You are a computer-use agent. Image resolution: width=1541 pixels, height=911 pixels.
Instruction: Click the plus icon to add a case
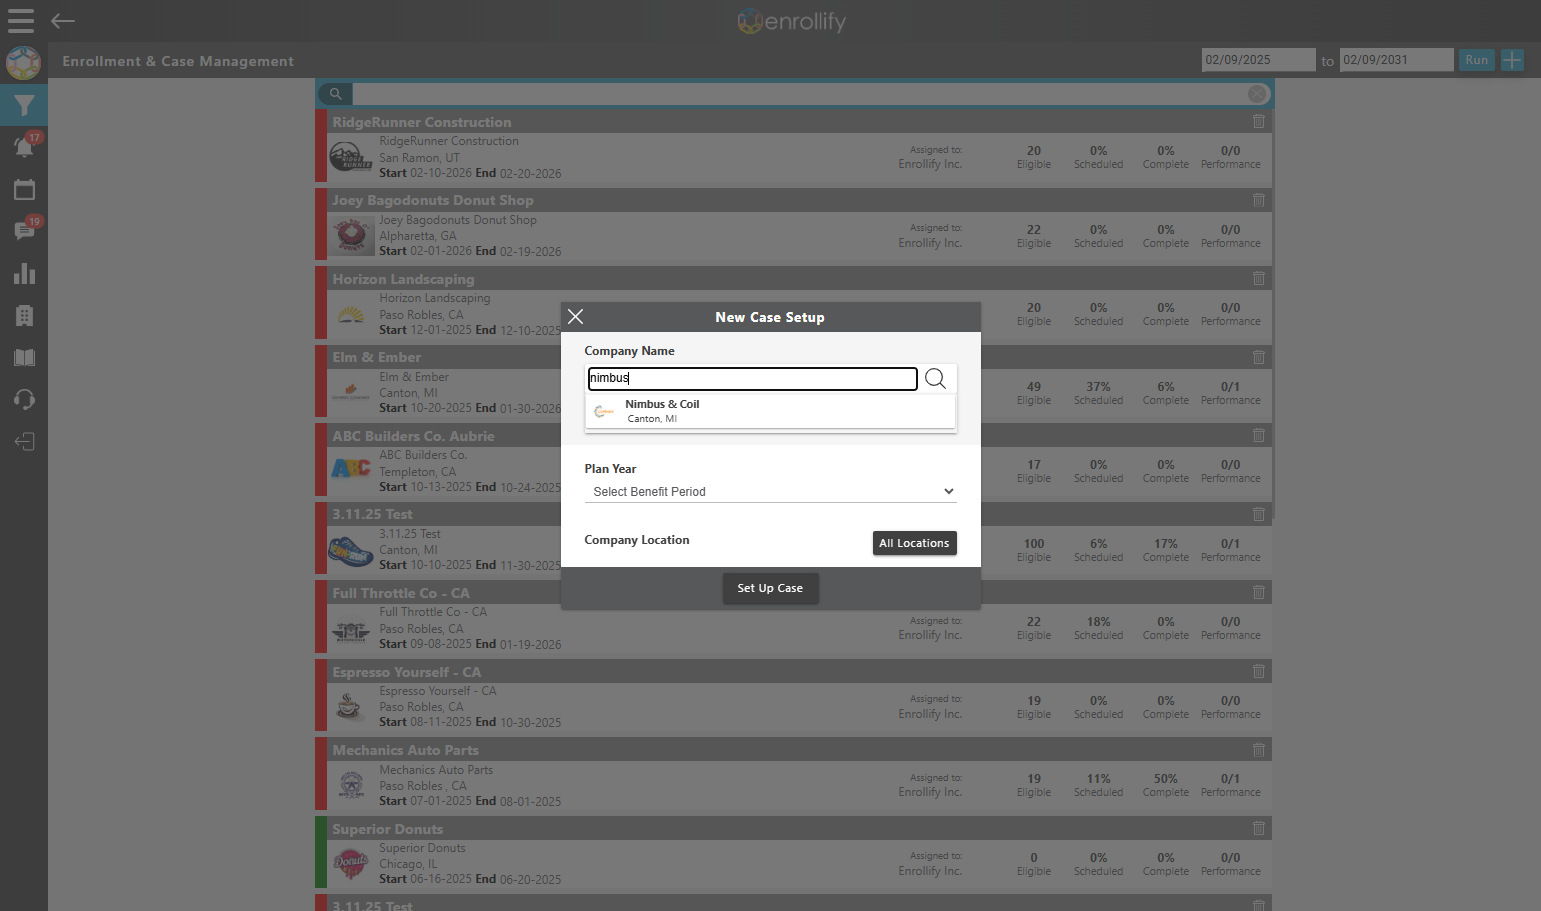[1513, 60]
